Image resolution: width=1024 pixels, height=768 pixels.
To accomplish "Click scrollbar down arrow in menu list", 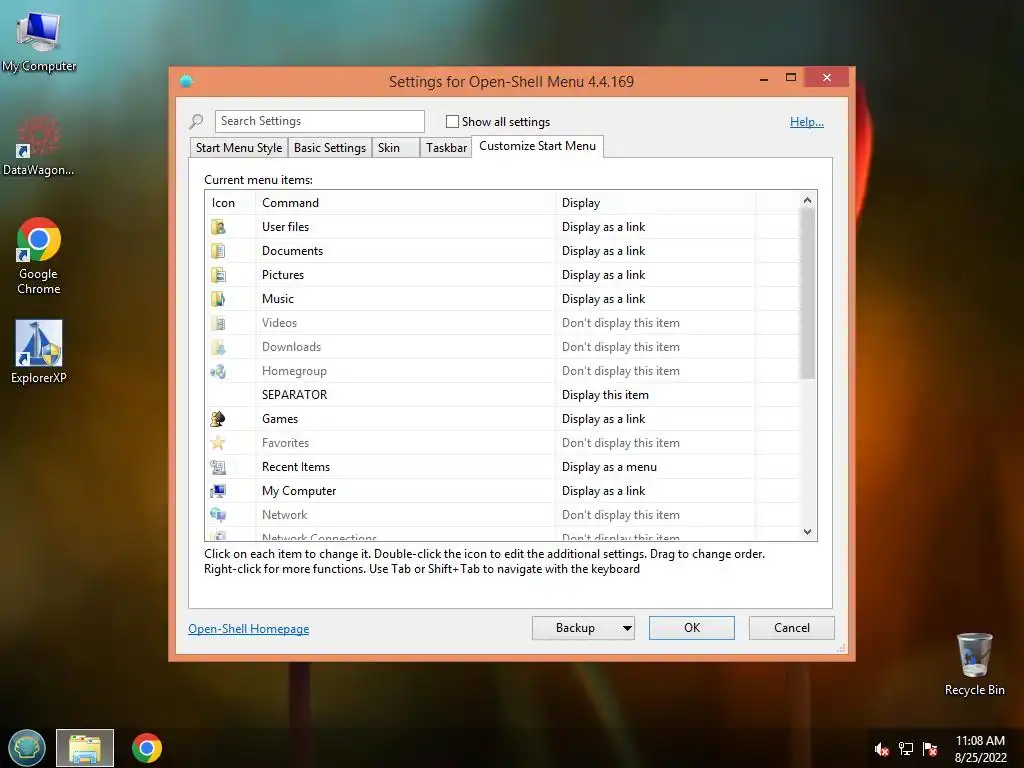I will pyautogui.click(x=808, y=532).
